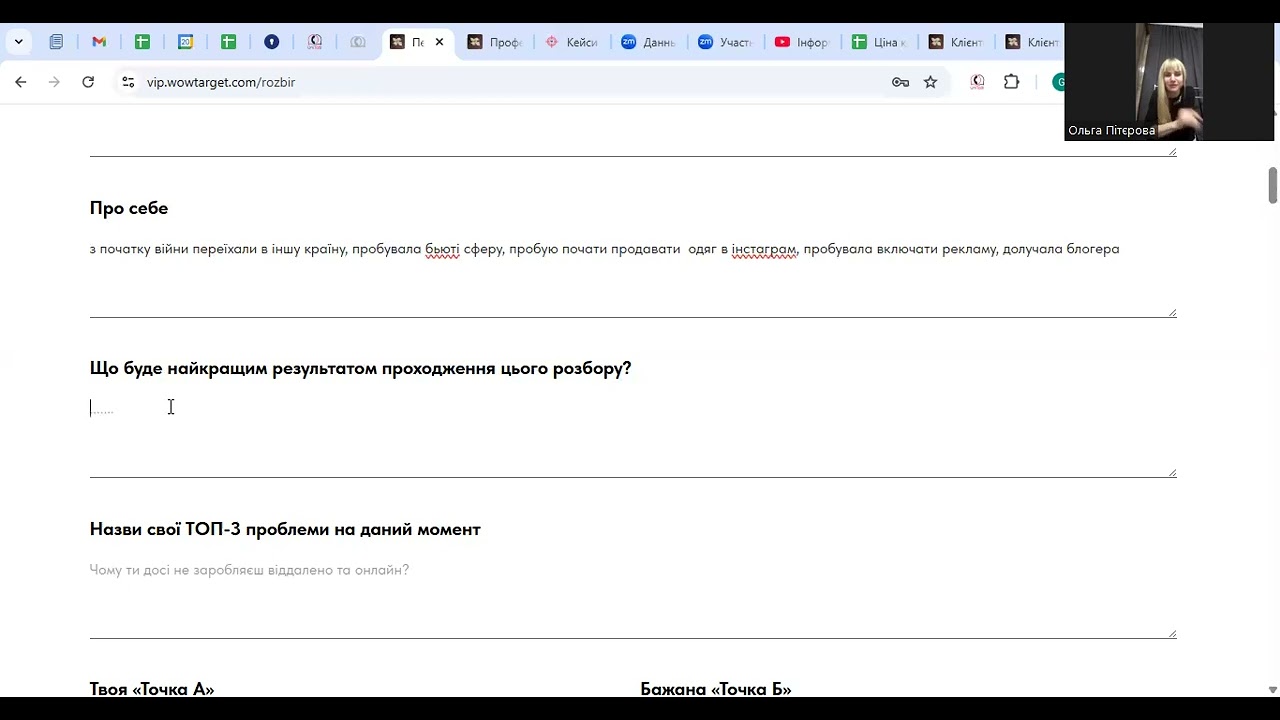1280x720 pixels.
Task: Switch to the Google Docs pinned tab
Action: (56, 42)
